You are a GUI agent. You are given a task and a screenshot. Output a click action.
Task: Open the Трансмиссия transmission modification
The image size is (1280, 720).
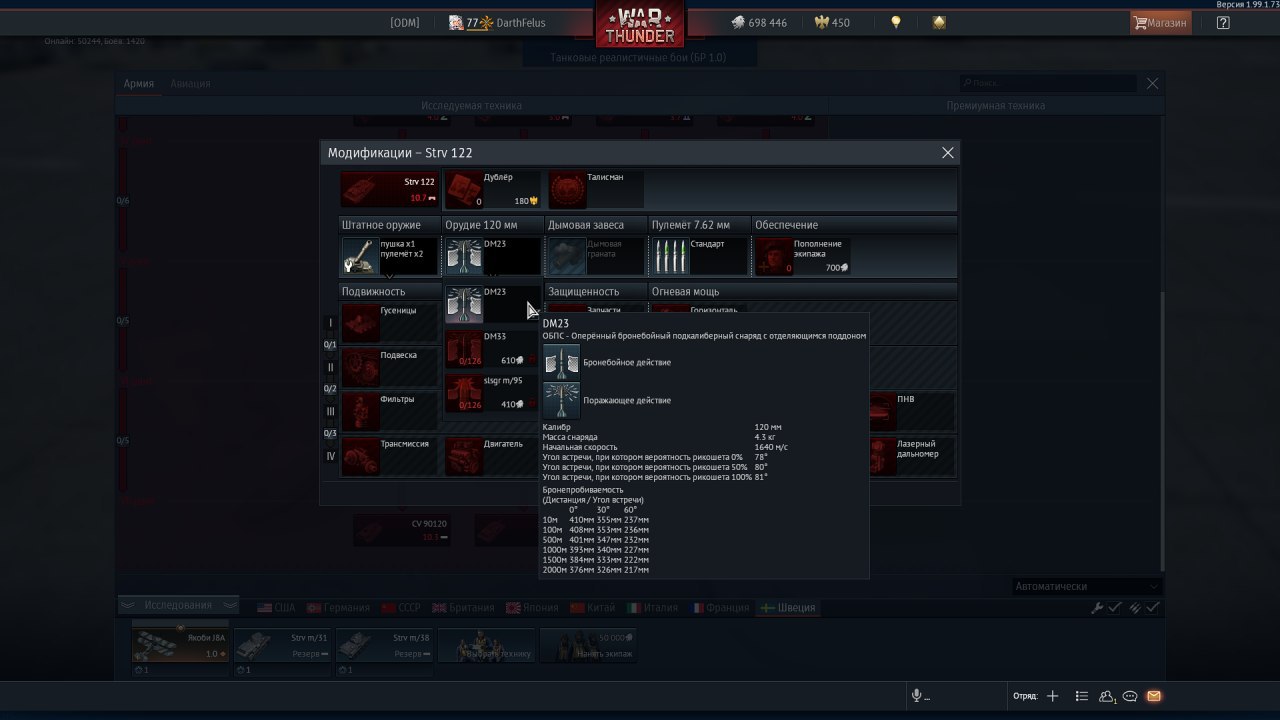pyautogui.click(x=389, y=456)
